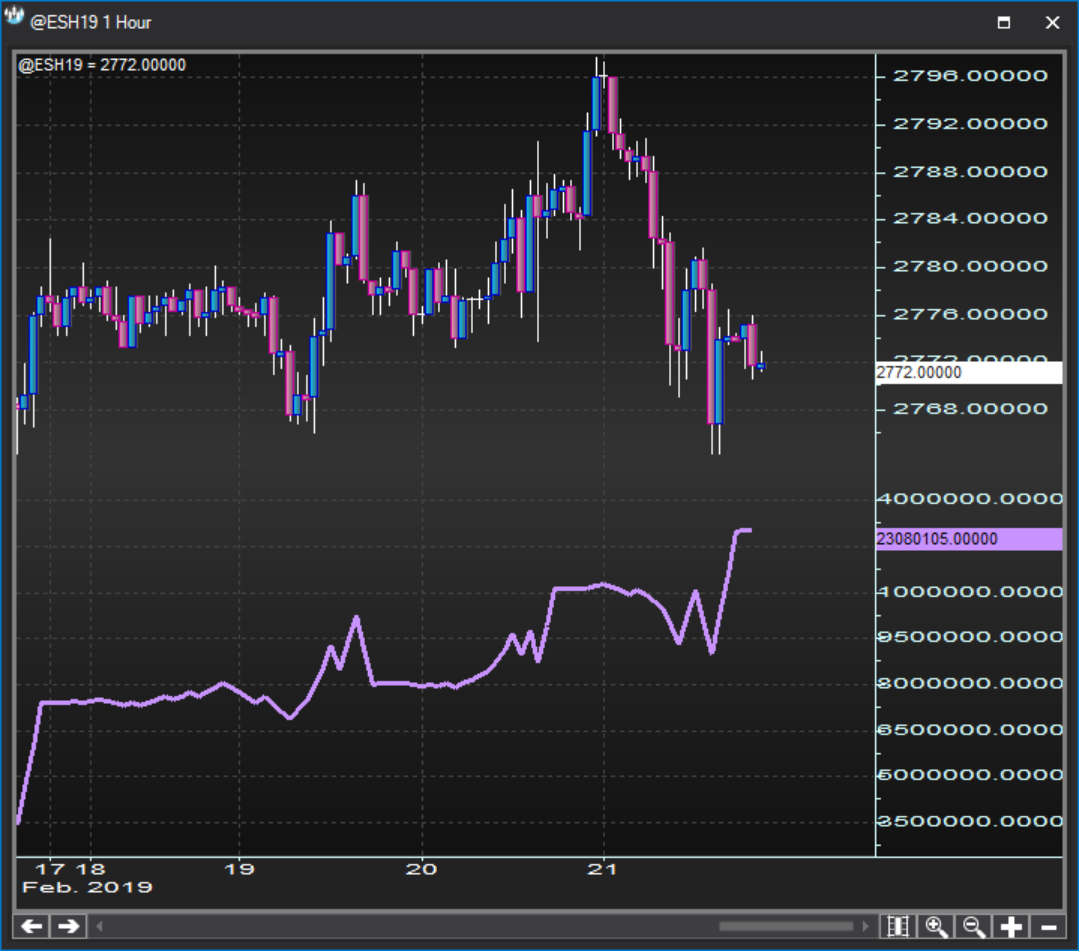Click the minus button in bottom toolbar
The image size is (1079, 951).
[1049, 926]
